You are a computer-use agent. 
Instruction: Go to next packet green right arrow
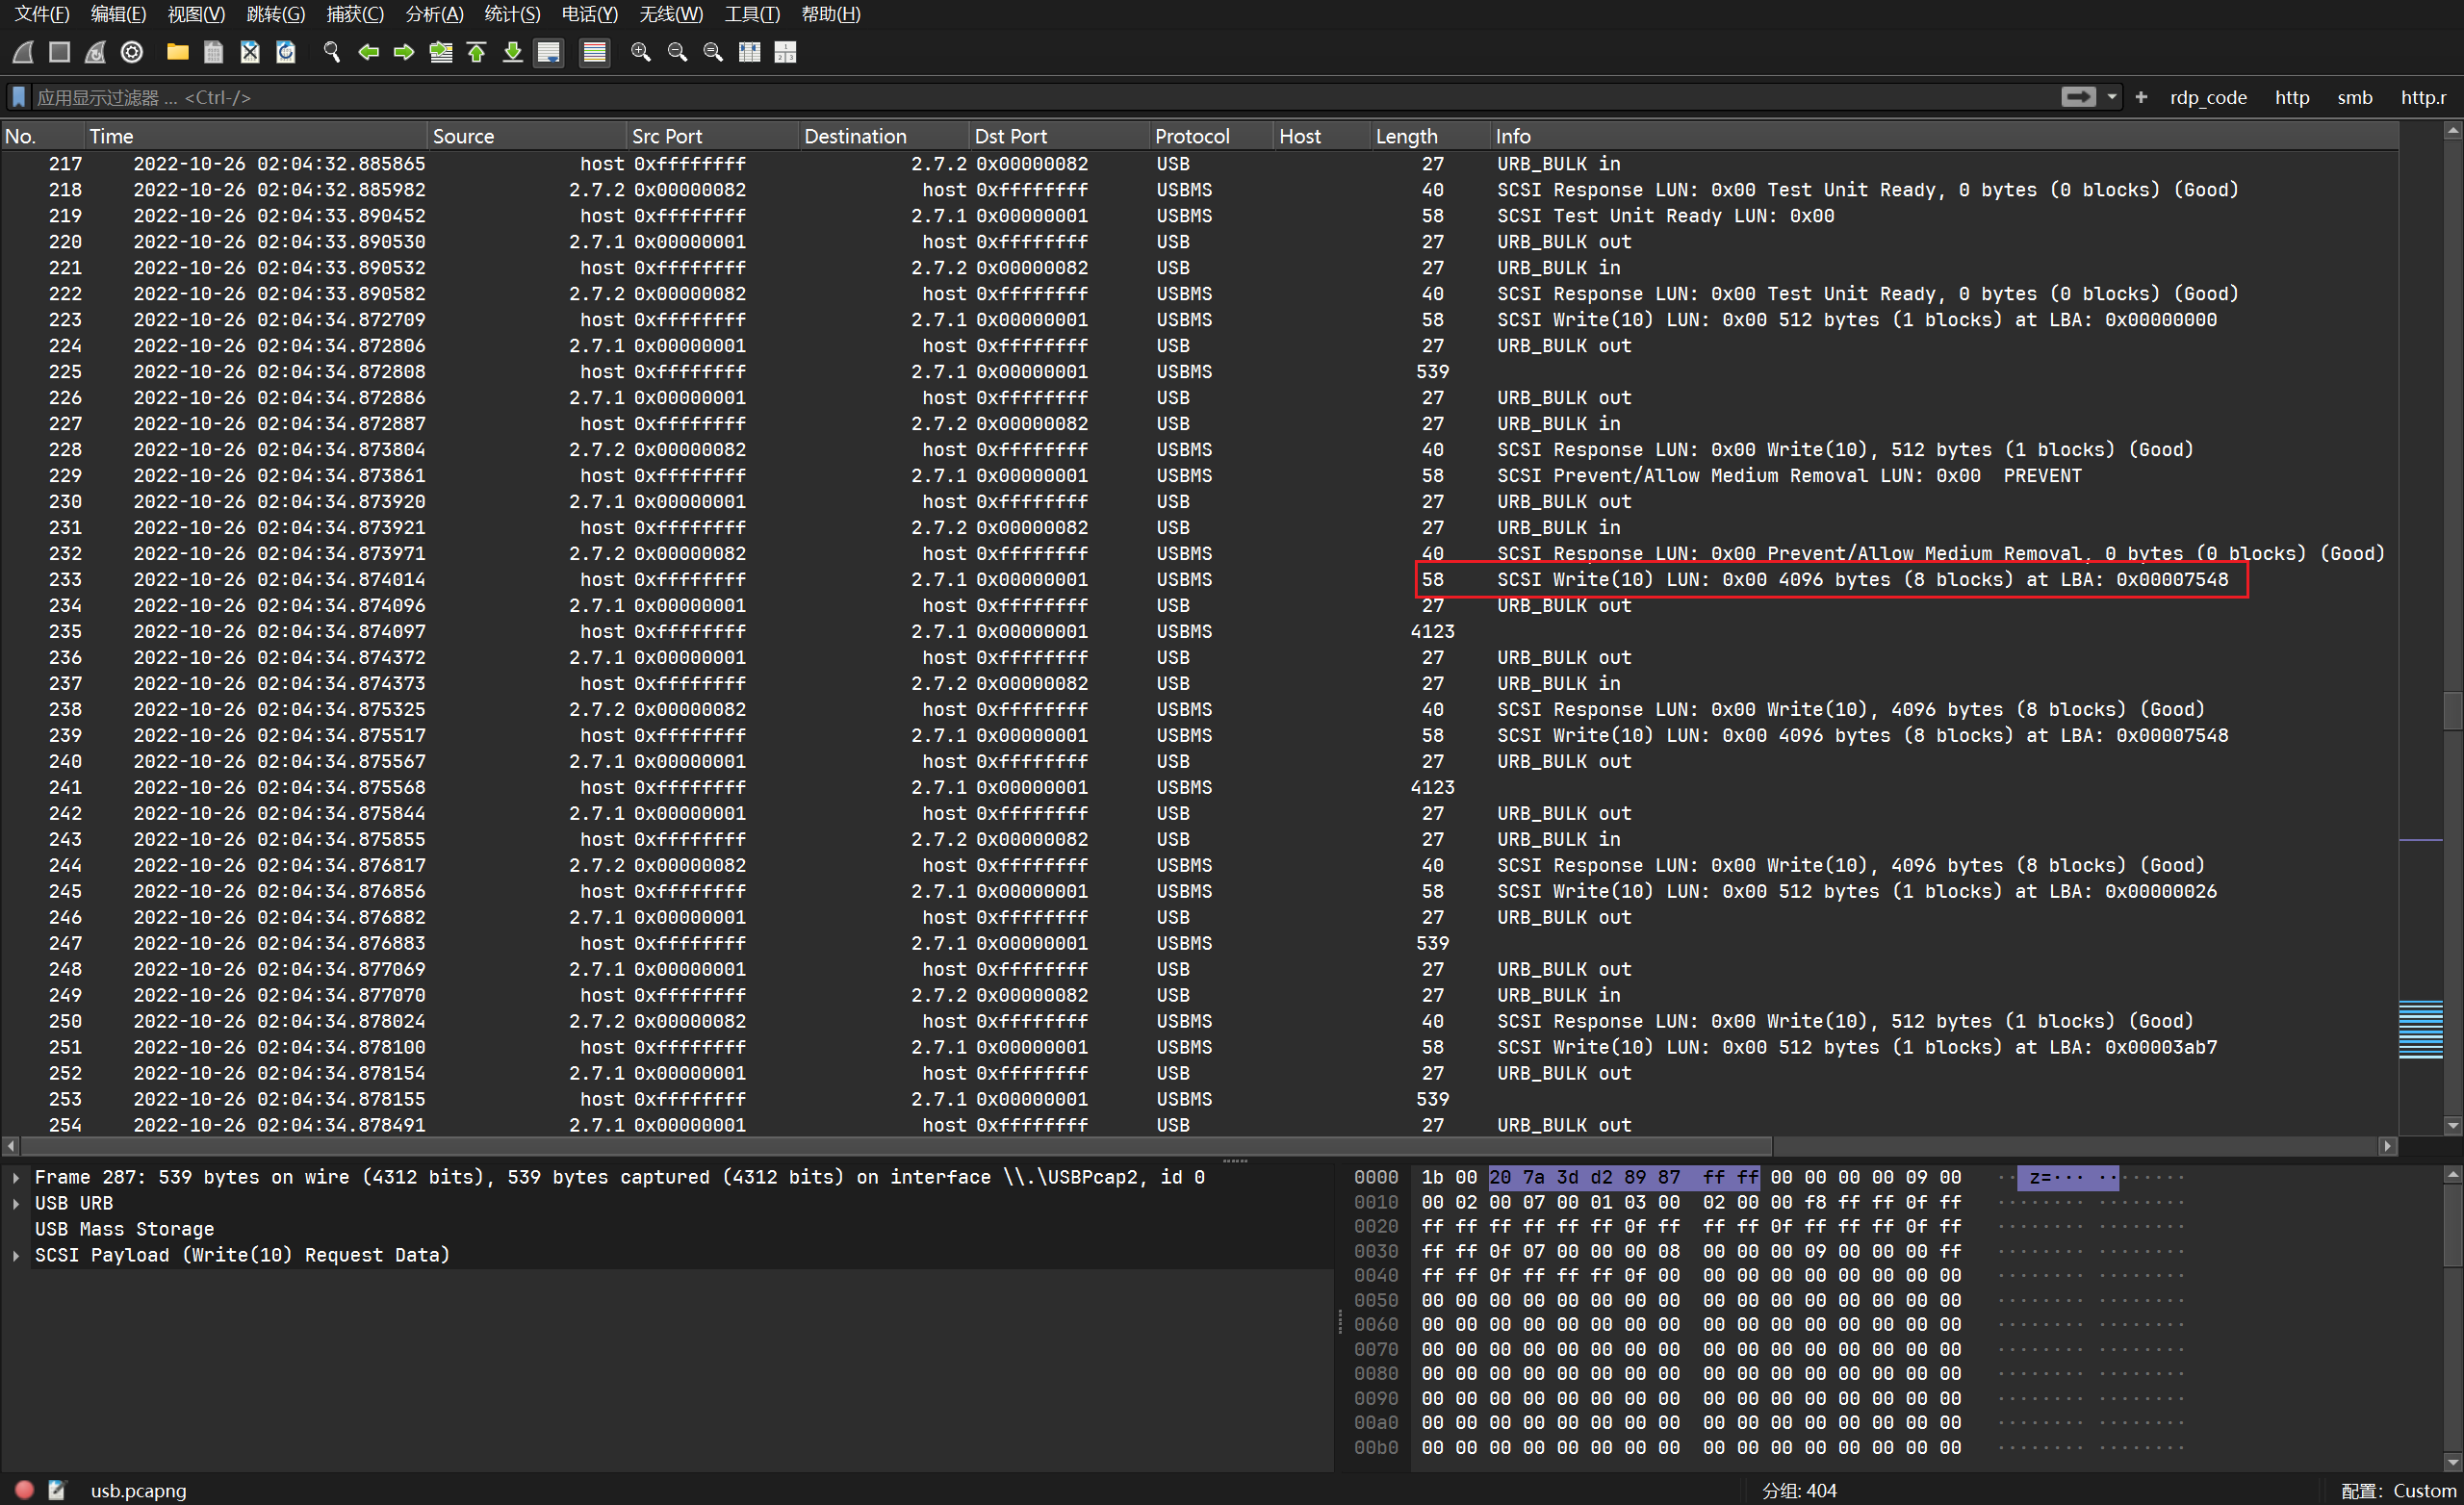404,52
